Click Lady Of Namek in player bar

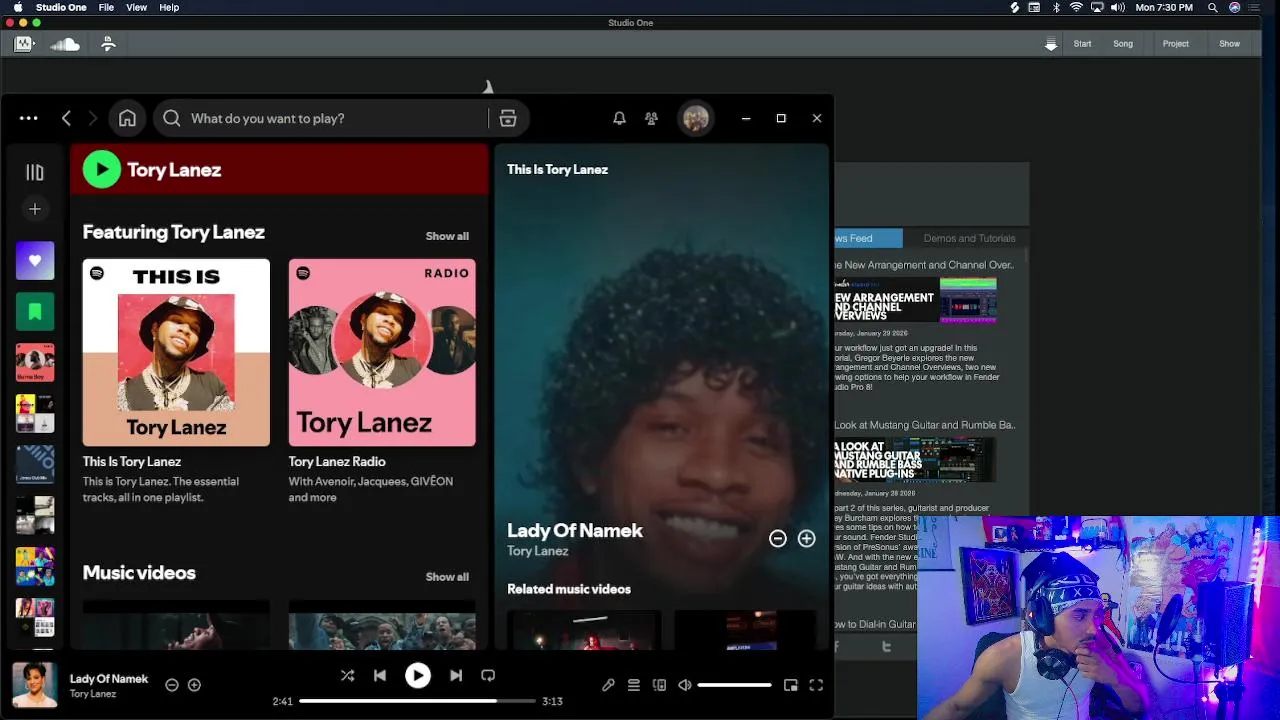(109, 678)
